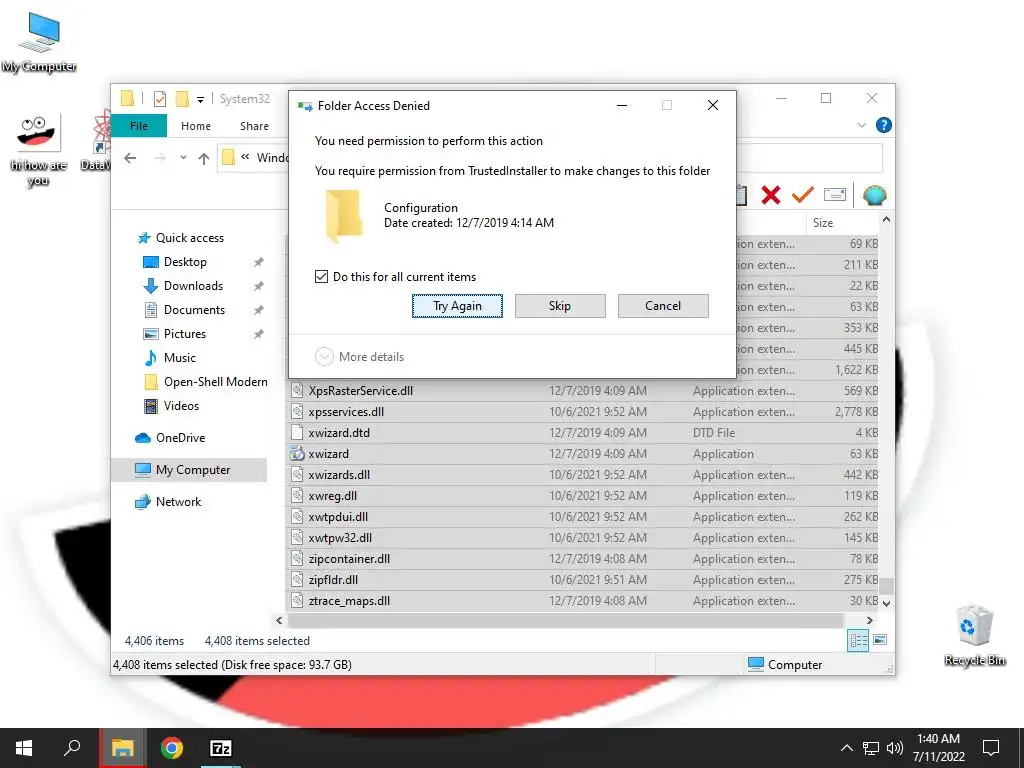Select xpsservices.dll file
1024x768 pixels.
(346, 411)
